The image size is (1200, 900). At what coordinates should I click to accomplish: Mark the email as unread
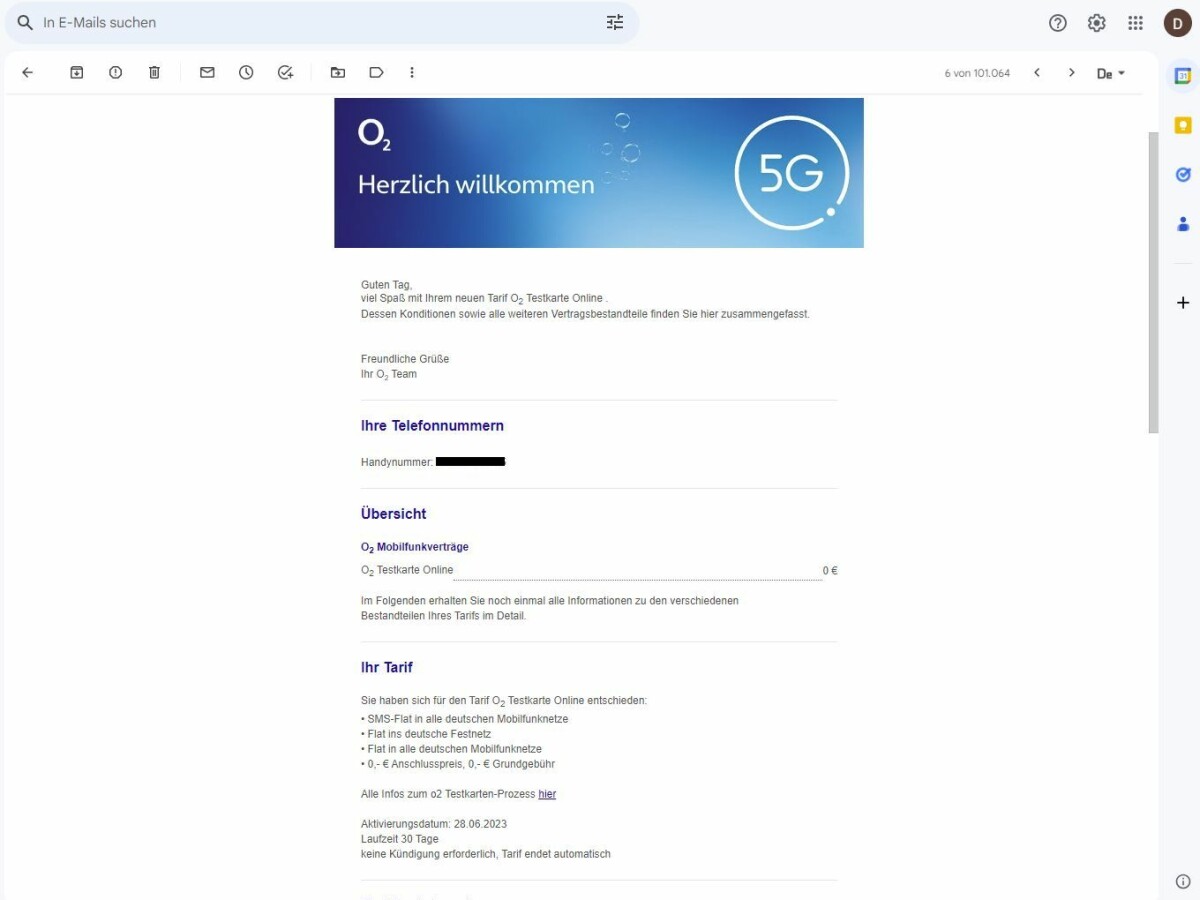coord(207,72)
